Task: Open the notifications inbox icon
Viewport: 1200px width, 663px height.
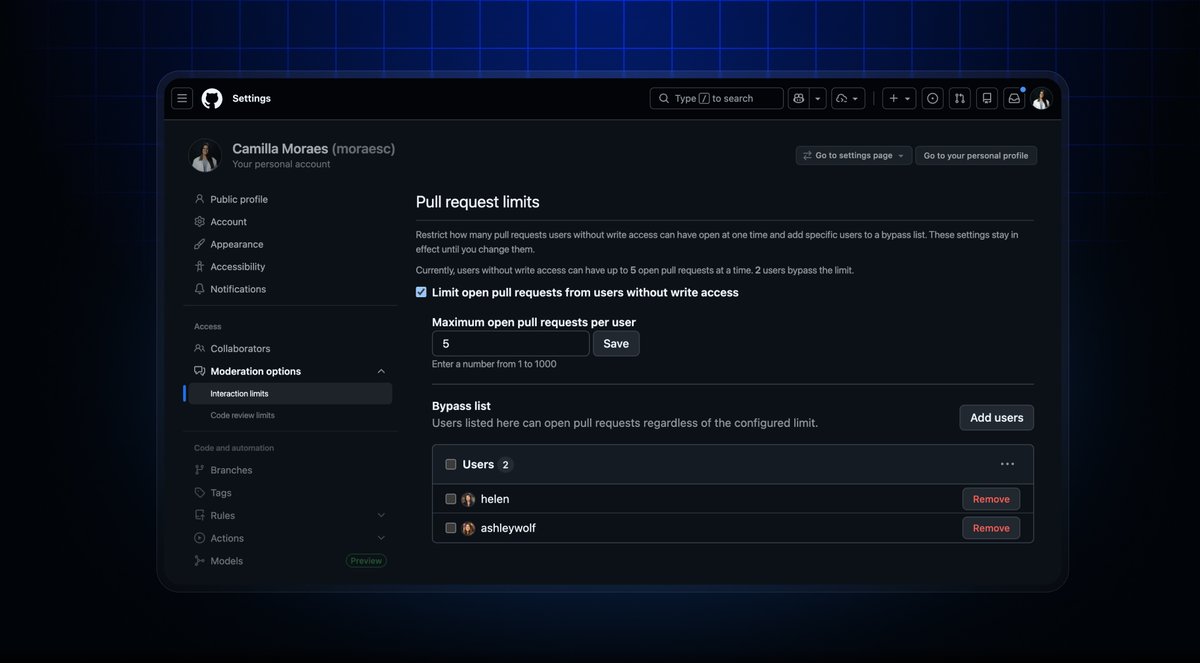Action: coord(1014,98)
